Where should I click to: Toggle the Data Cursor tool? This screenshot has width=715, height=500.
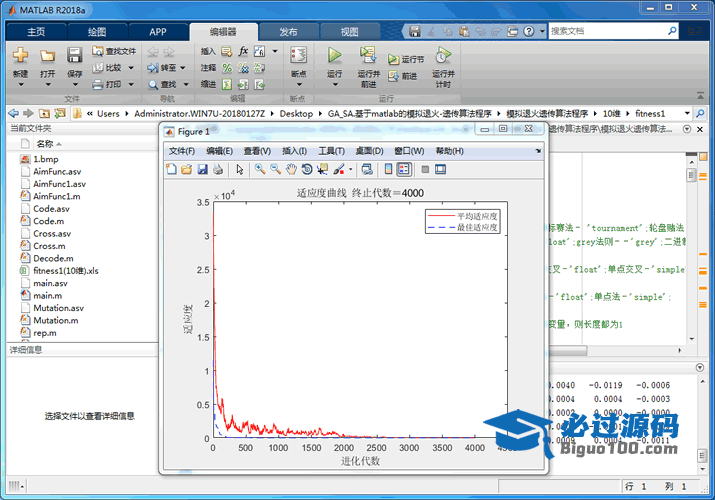[322, 170]
